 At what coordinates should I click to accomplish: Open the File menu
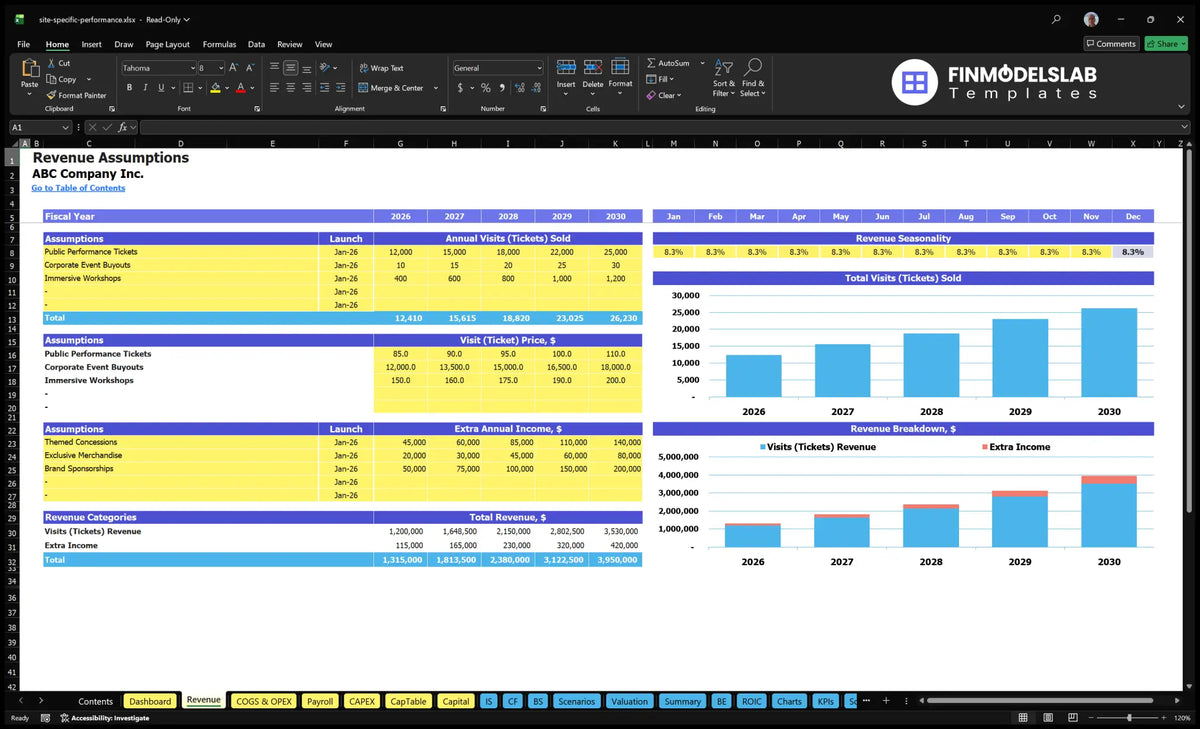click(x=23, y=44)
